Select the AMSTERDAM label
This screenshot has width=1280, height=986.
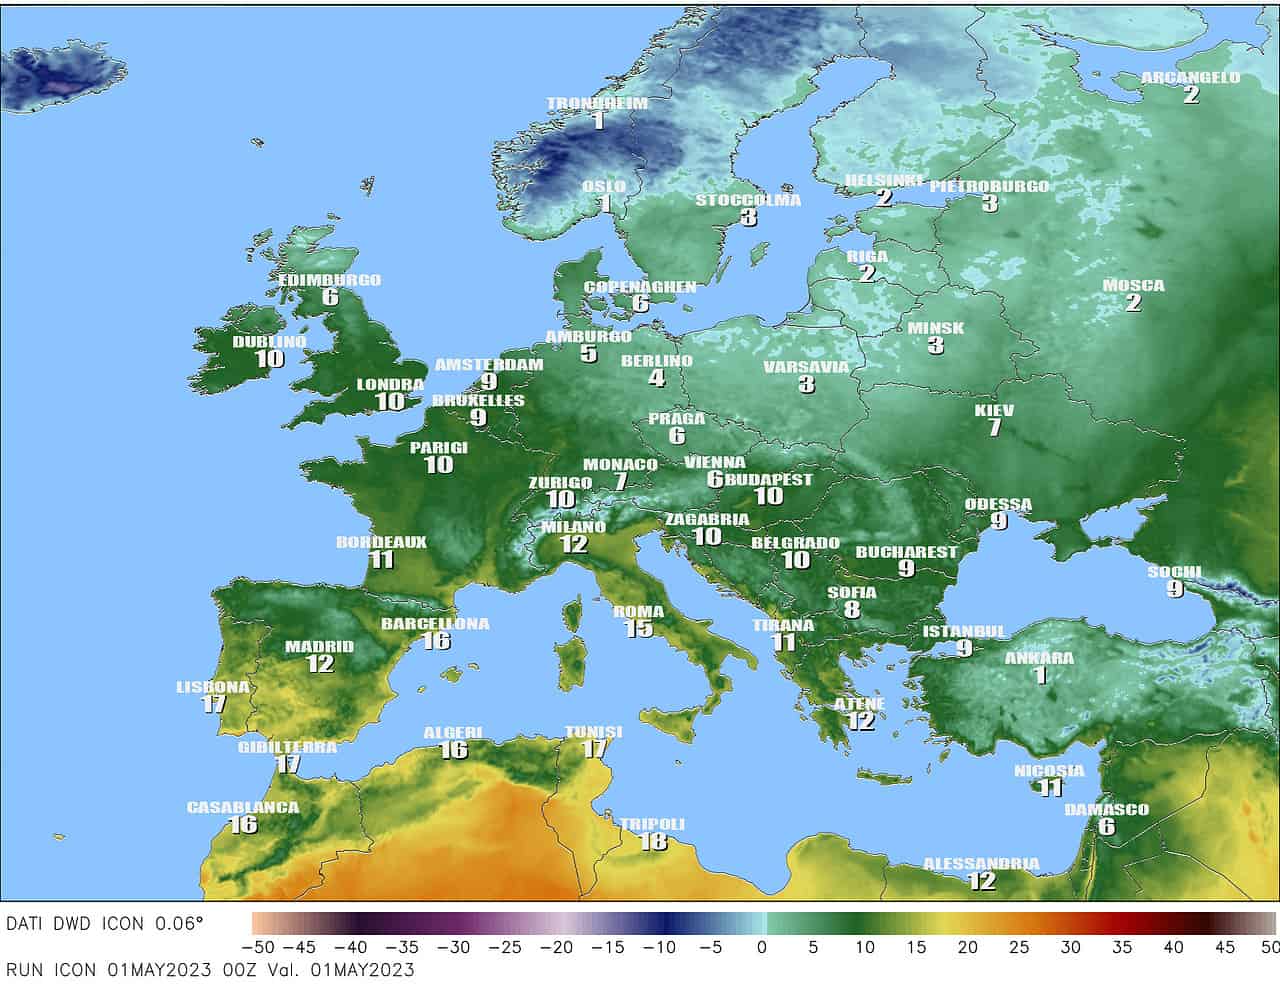[x=488, y=364]
